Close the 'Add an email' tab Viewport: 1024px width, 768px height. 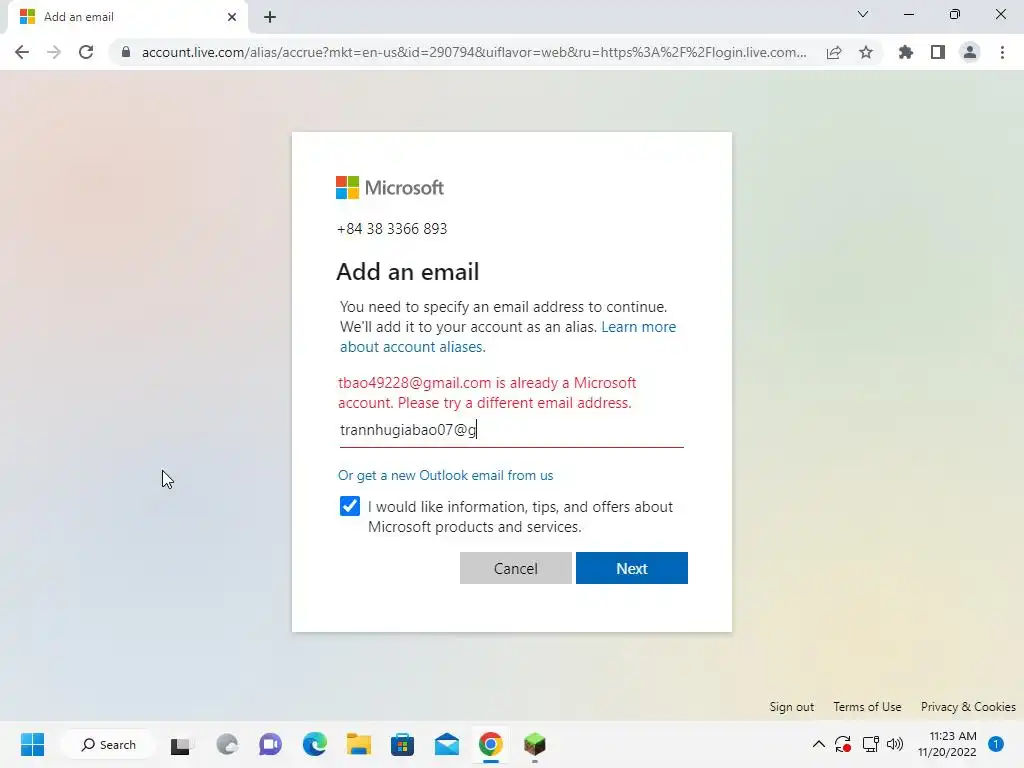point(232,17)
